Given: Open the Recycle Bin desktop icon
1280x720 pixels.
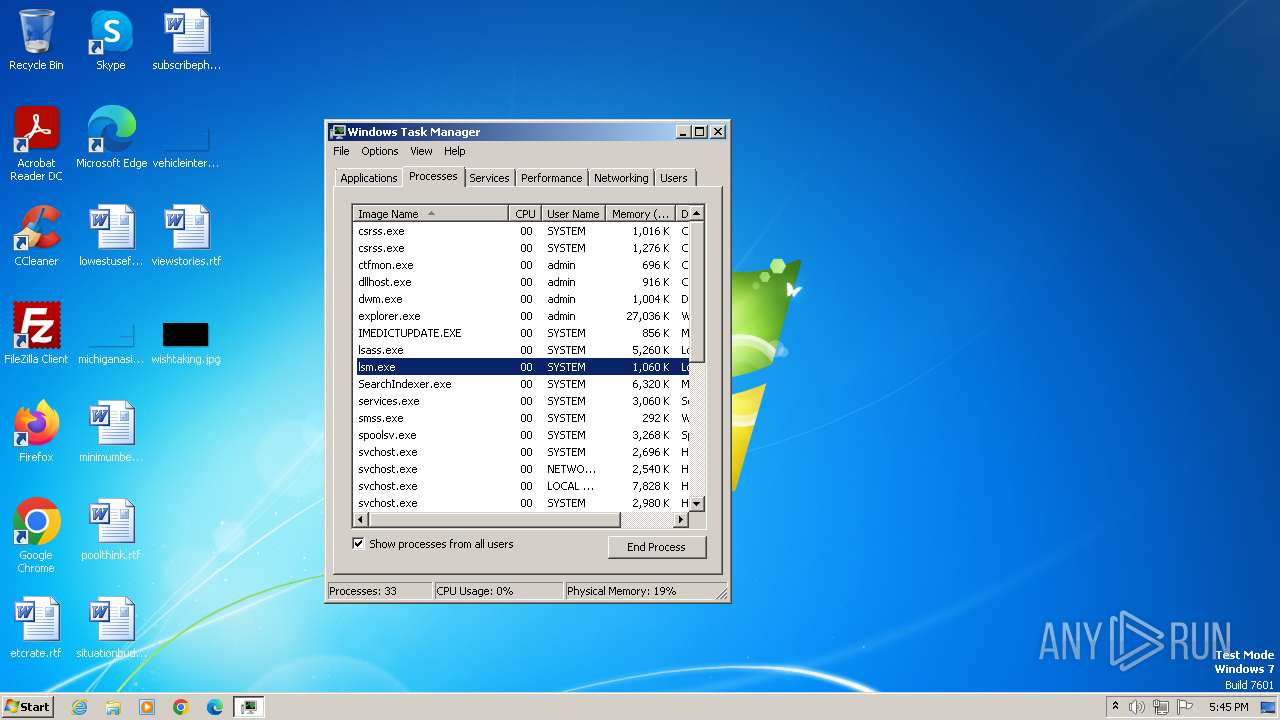Looking at the screenshot, I should tap(36, 40).
